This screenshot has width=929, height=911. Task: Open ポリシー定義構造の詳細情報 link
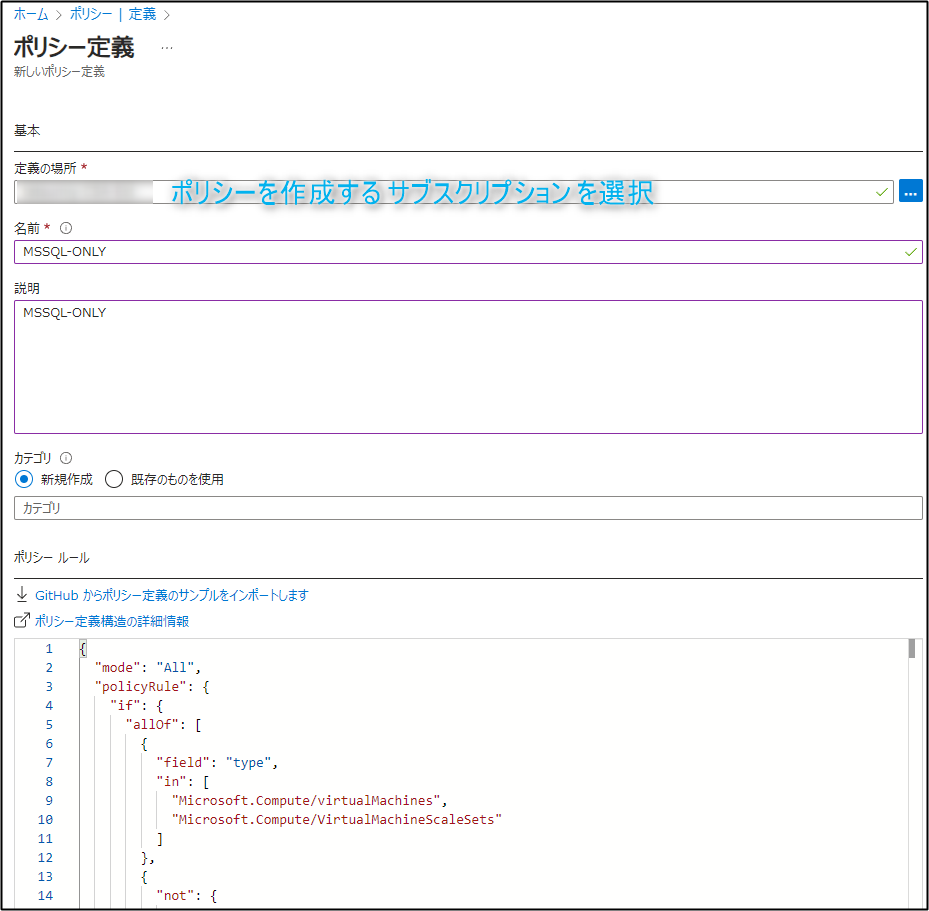click(x=112, y=621)
